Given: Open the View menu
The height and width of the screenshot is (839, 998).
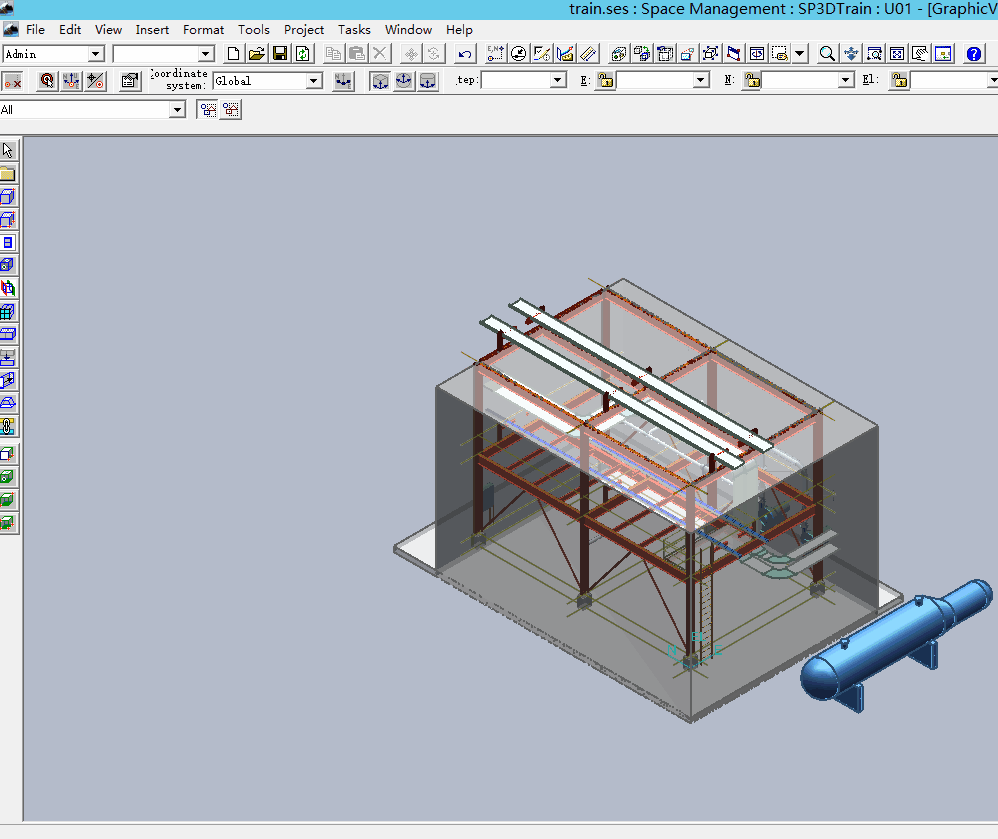Looking at the screenshot, I should click(108, 30).
